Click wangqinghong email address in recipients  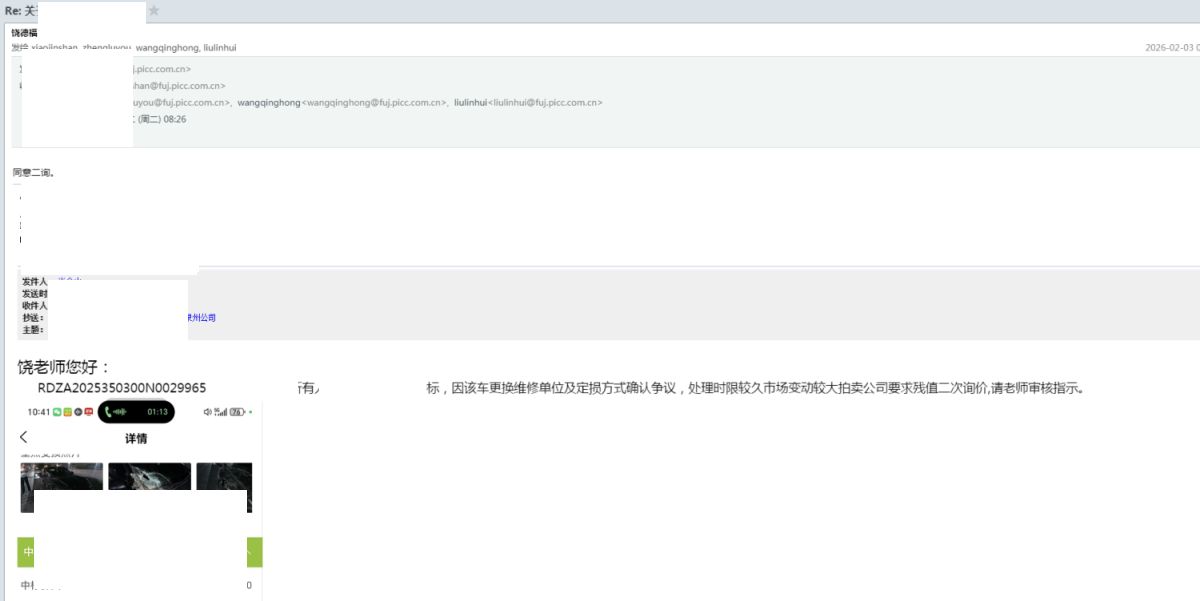point(375,102)
